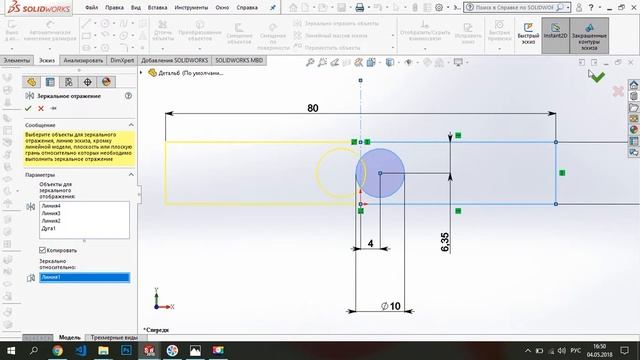Open help for Зеркальное отражение
Viewport: 640px width, 360px height.
pyautogui.click(x=128, y=96)
